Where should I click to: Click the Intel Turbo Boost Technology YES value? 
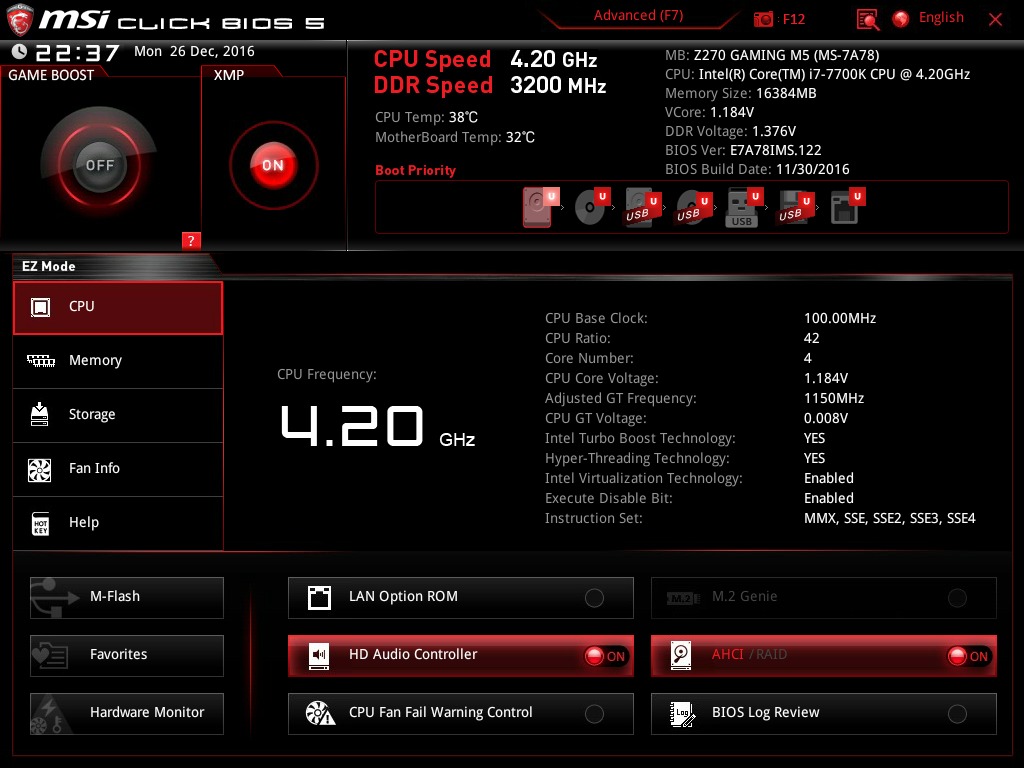(x=814, y=438)
